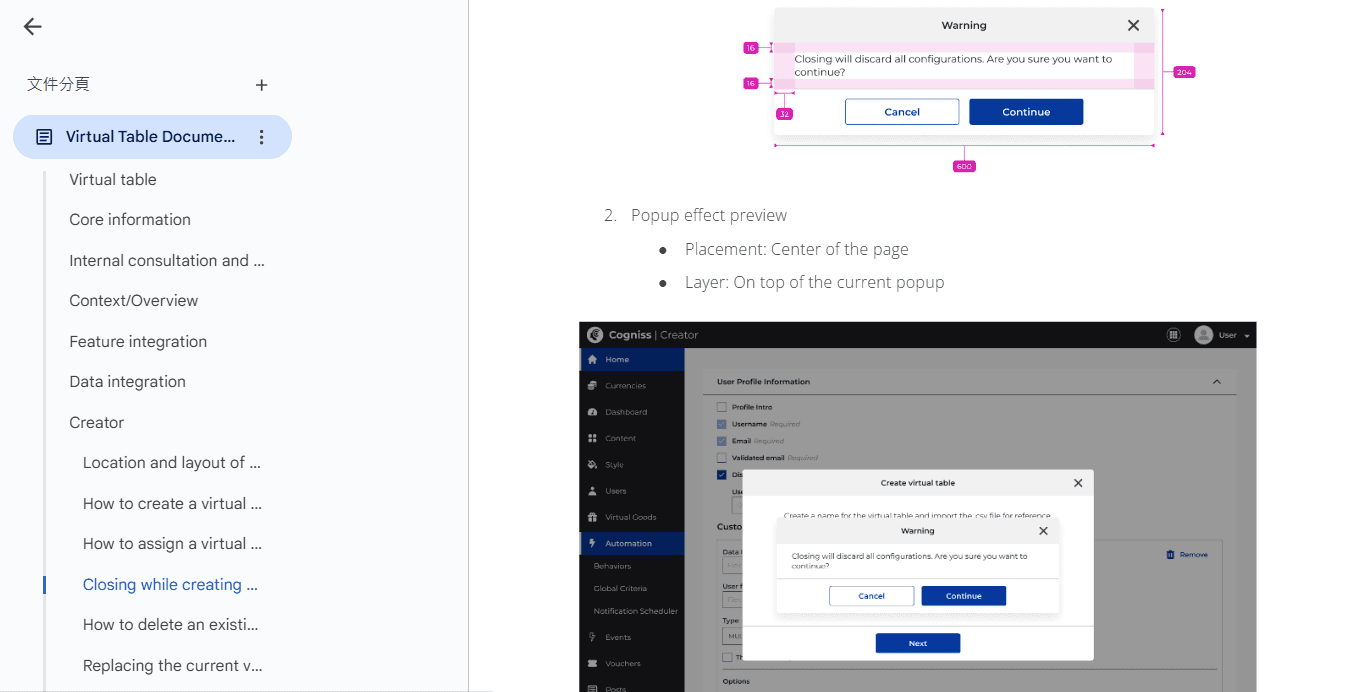Navigate to the Context/Overview heading
This screenshot has width=1355, height=692.
[134, 301]
